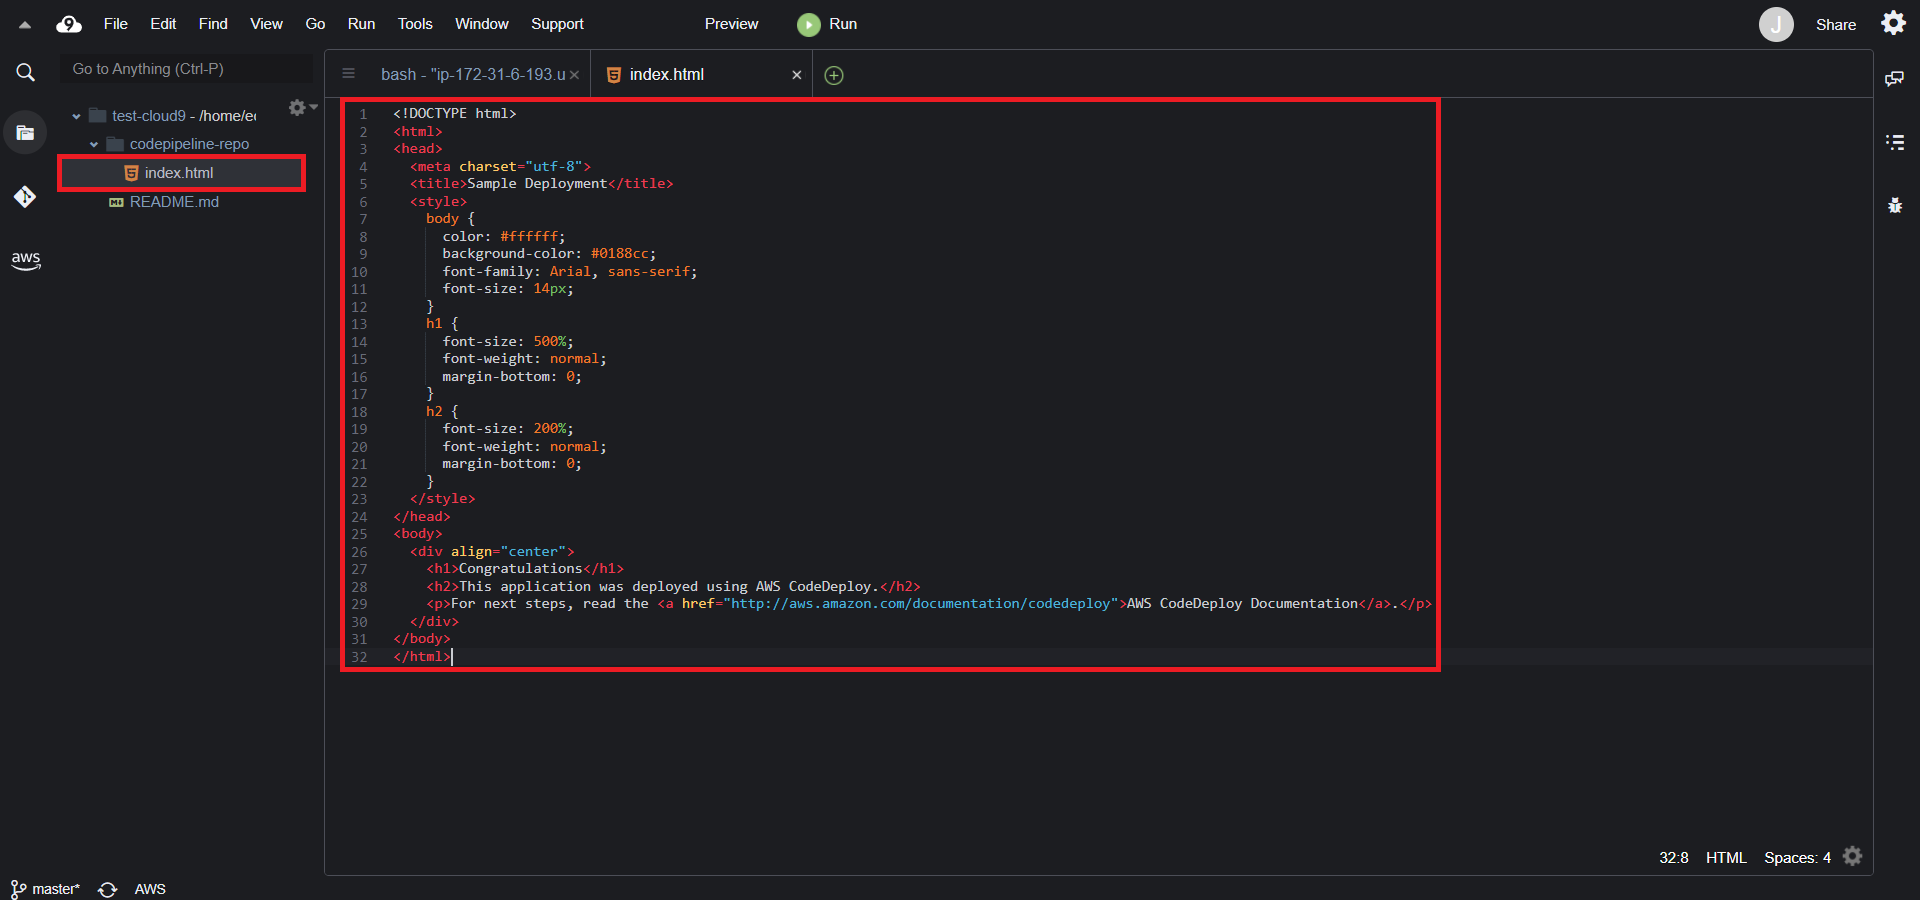Screen dimensions: 1920x900
Task: Collapse the menu bar with the up arrow
Action: [x=24, y=25]
